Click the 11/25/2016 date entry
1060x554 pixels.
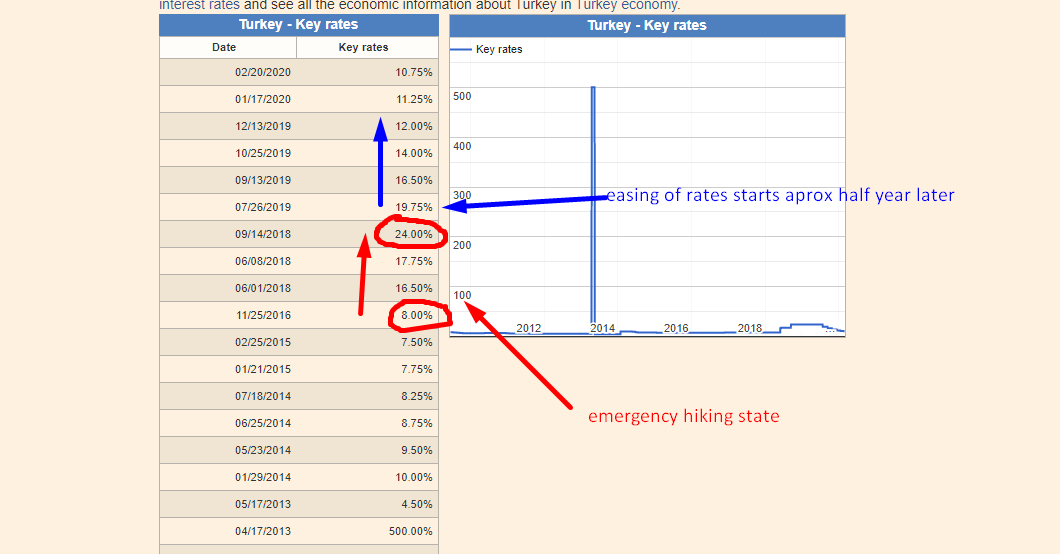pos(263,315)
